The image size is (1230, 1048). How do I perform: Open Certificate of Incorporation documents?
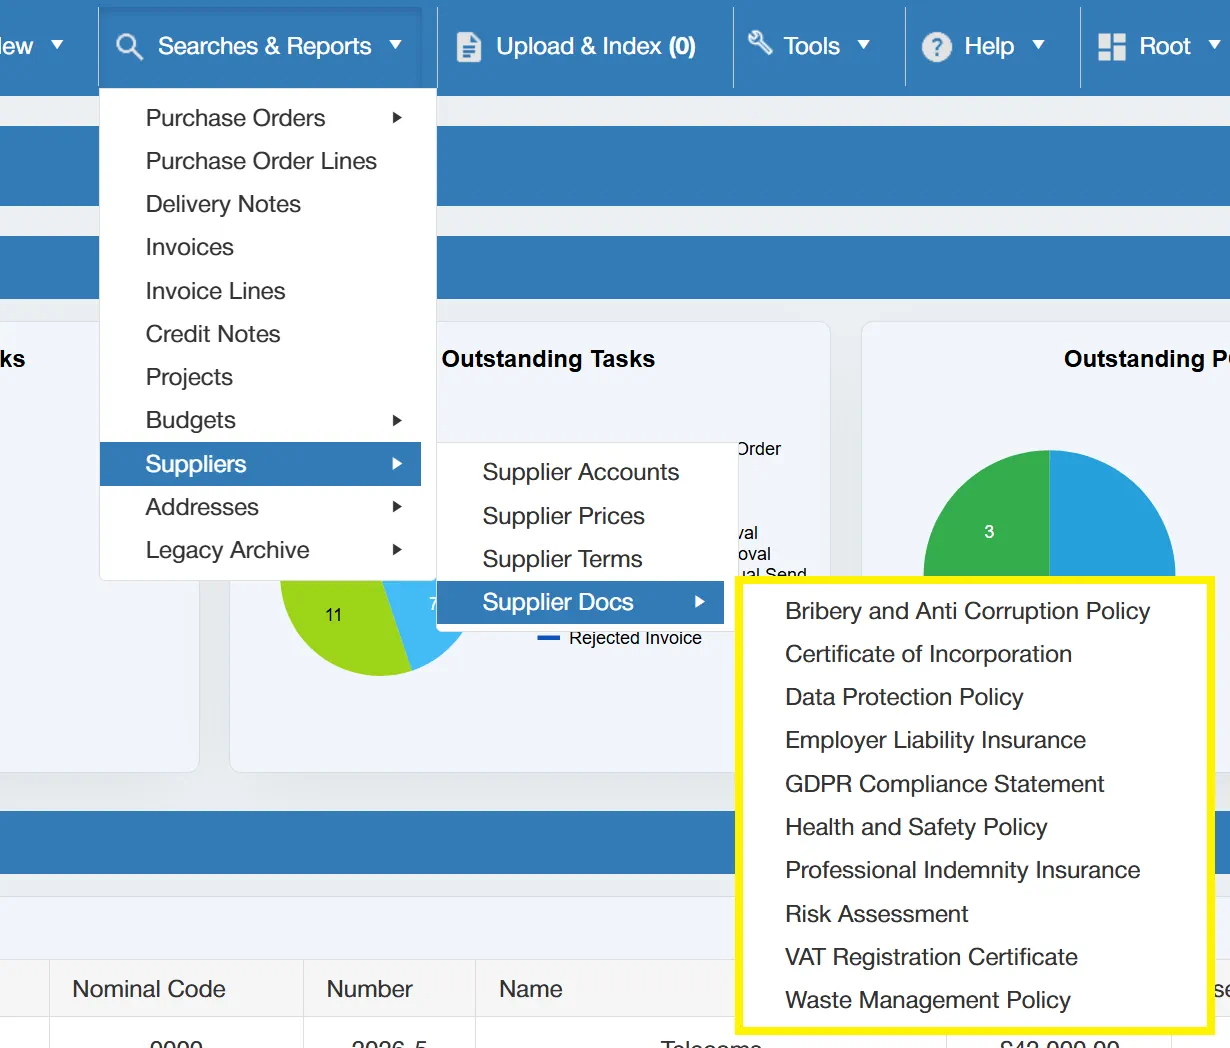(x=928, y=654)
